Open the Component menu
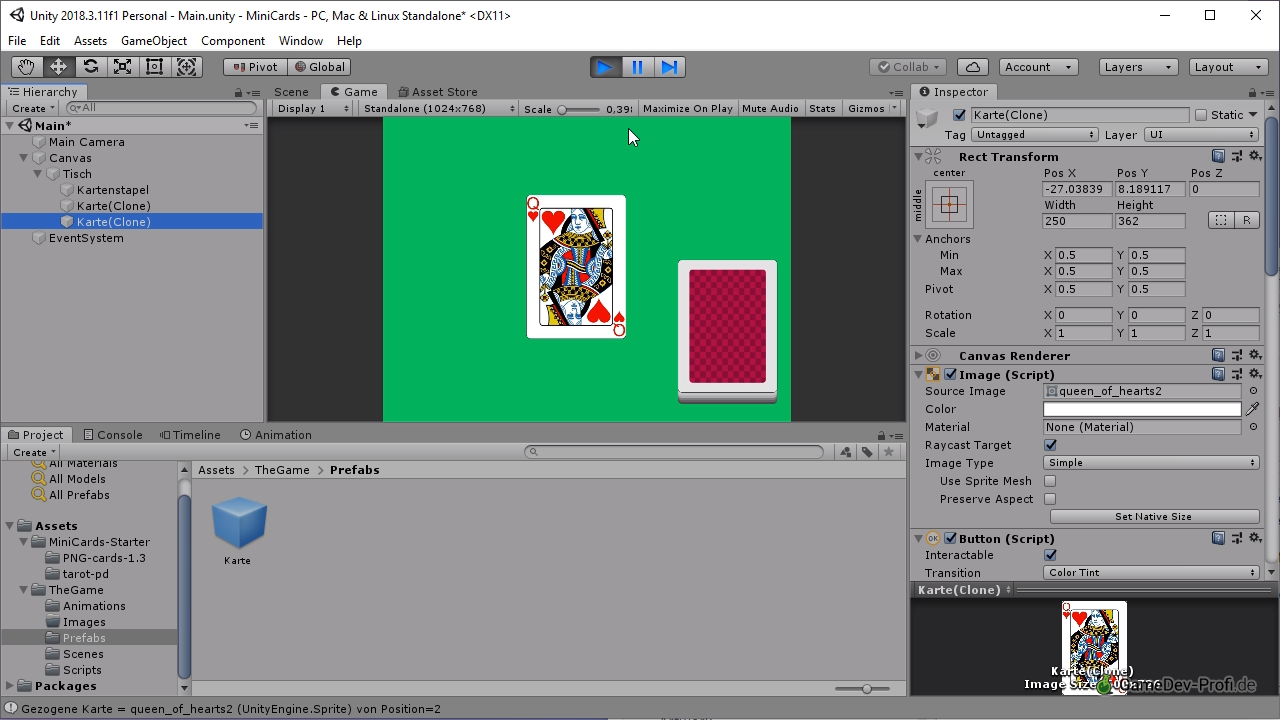The height and width of the screenshot is (720, 1280). pos(233,41)
